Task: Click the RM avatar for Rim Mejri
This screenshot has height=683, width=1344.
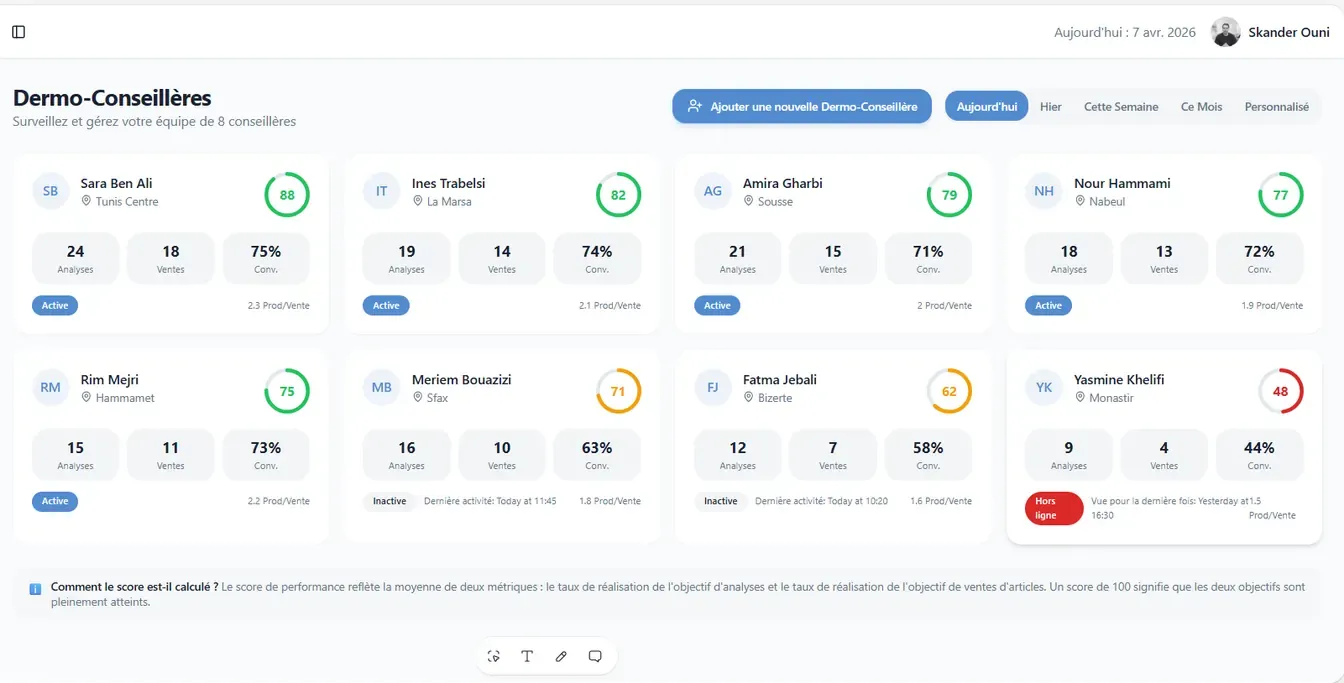Action: tap(50, 387)
